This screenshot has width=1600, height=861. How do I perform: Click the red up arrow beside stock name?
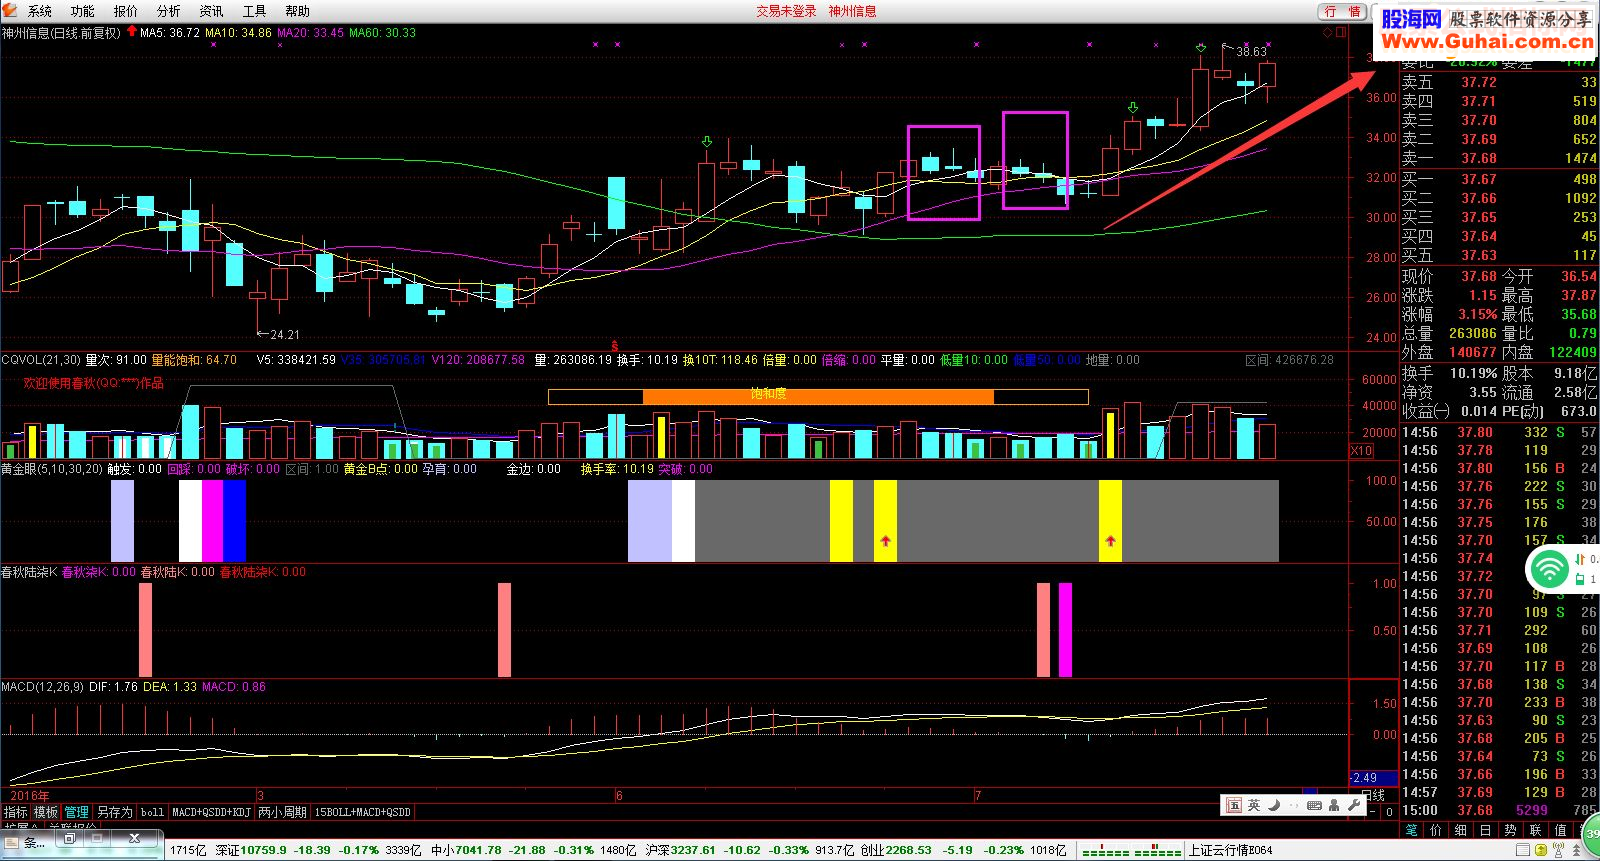(x=132, y=32)
